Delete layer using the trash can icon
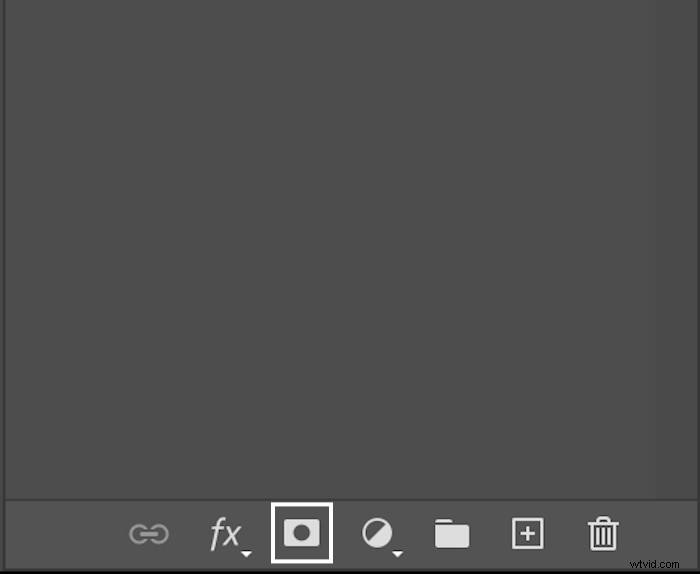Image resolution: width=700 pixels, height=574 pixels. click(603, 533)
